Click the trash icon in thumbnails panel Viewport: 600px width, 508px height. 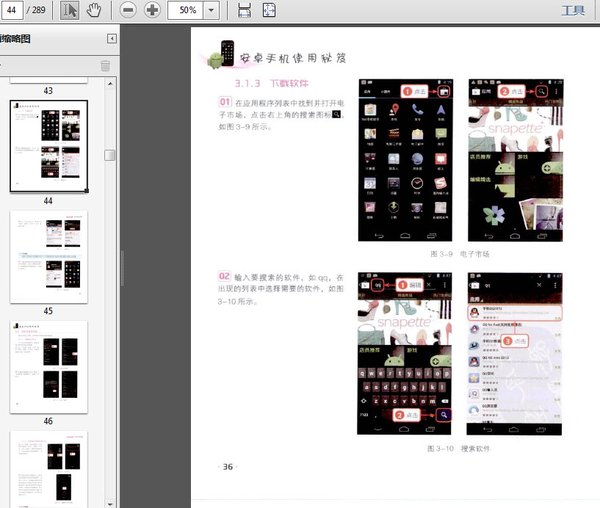[105, 66]
